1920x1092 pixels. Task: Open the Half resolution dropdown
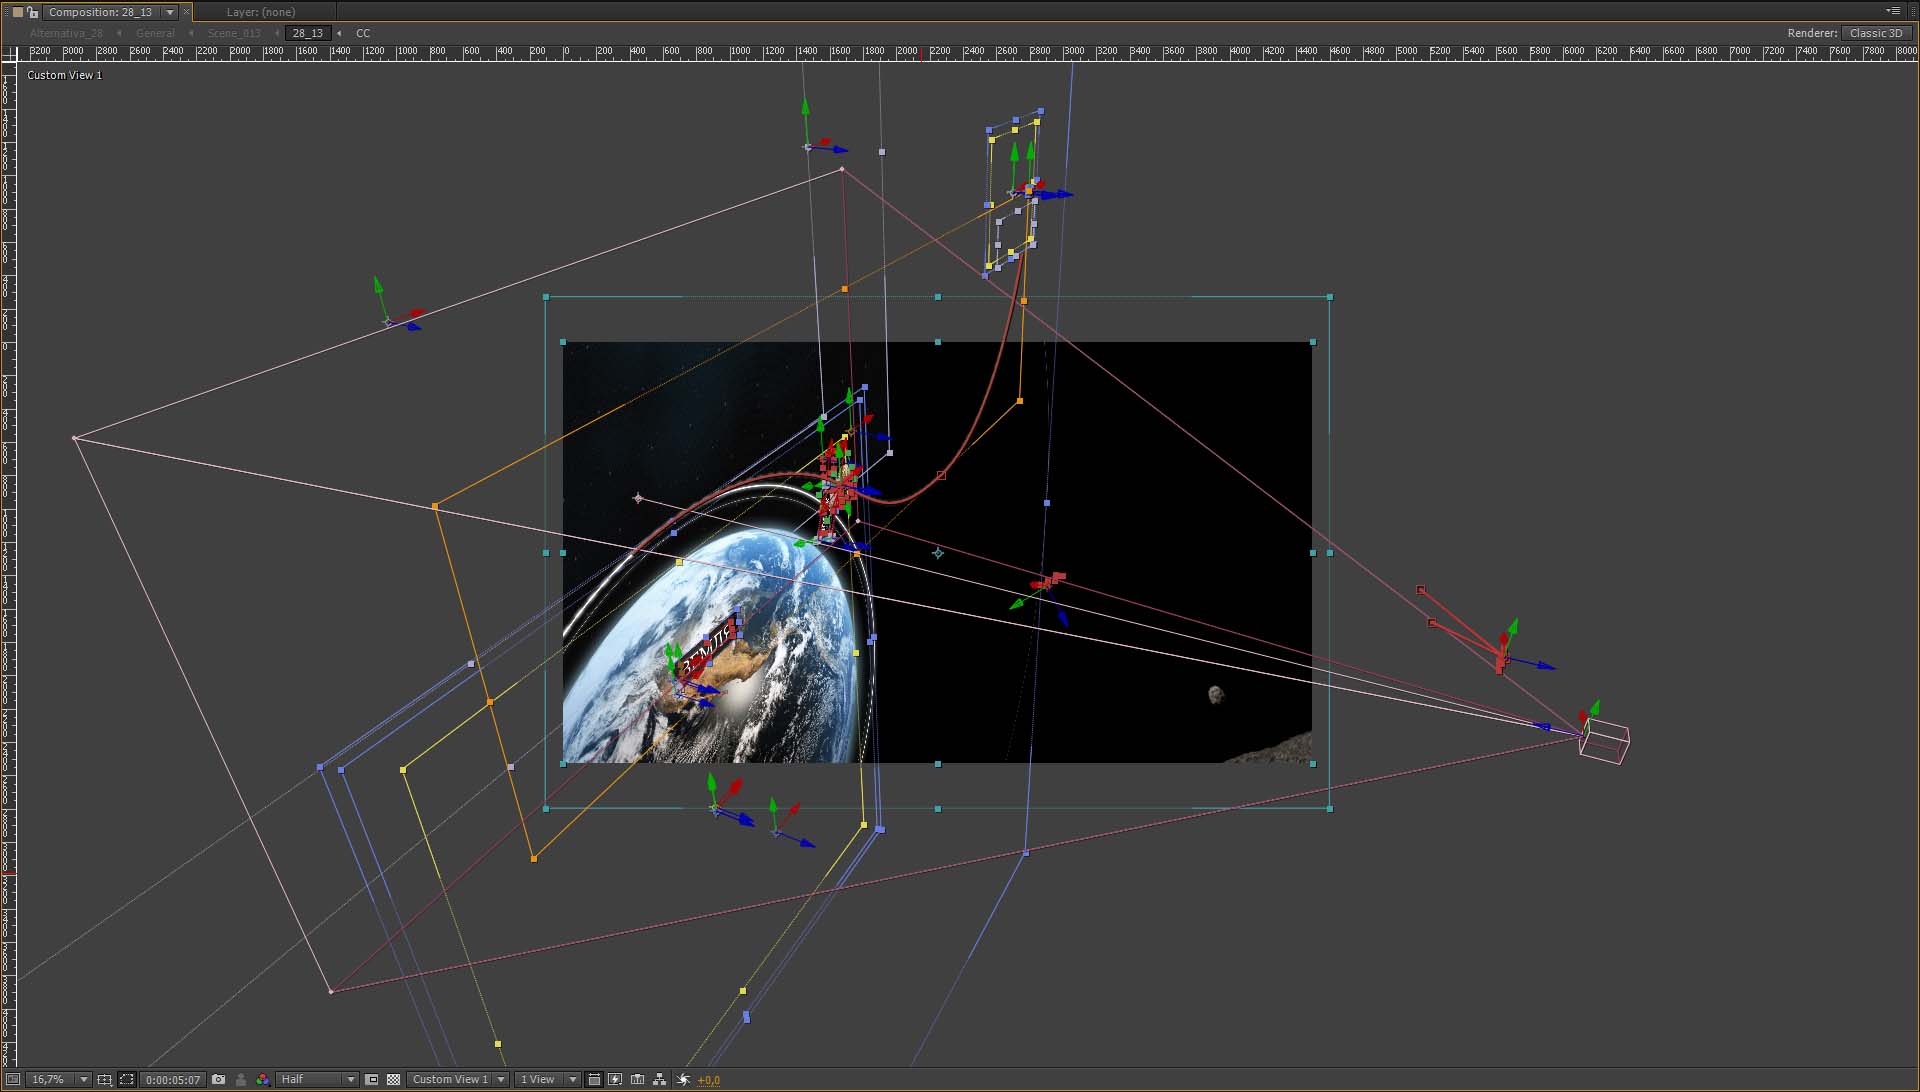point(317,1079)
